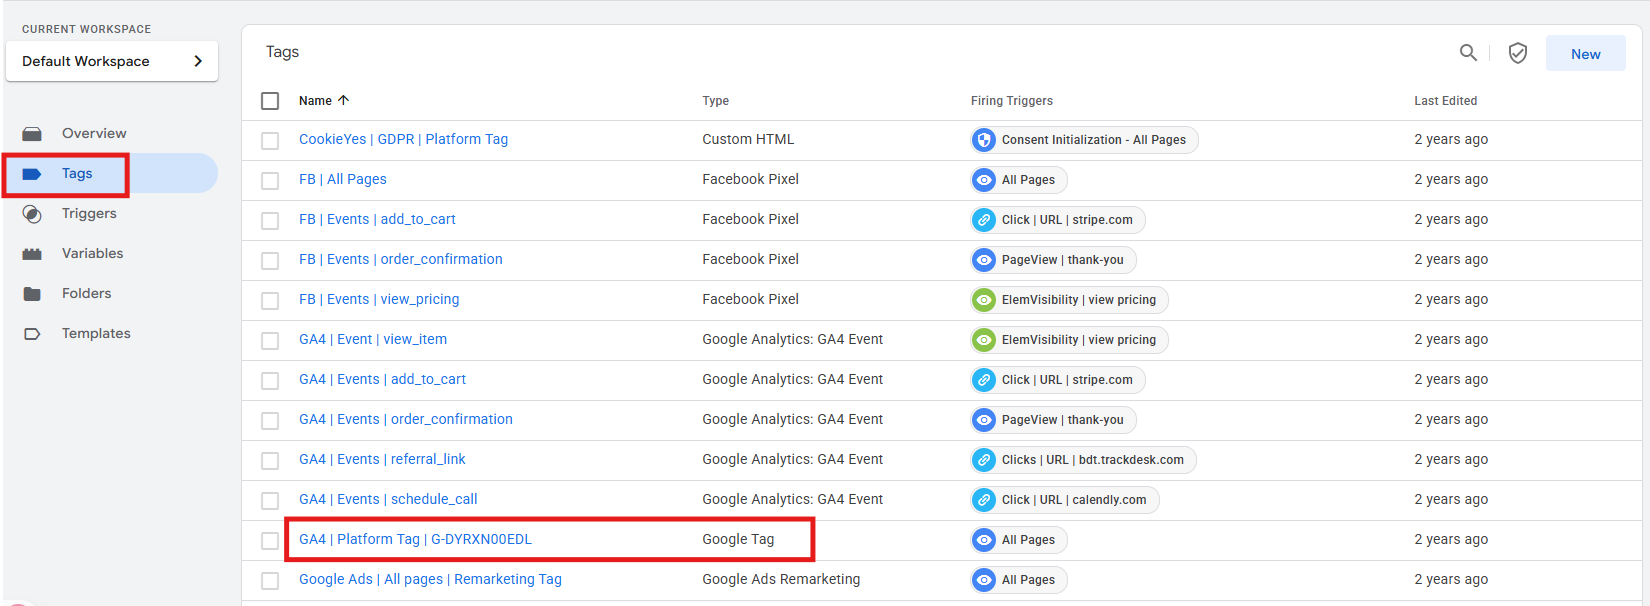Image resolution: width=1650 pixels, height=606 pixels.
Task: Click link icon on FB add_to_cart trigger
Action: (984, 220)
